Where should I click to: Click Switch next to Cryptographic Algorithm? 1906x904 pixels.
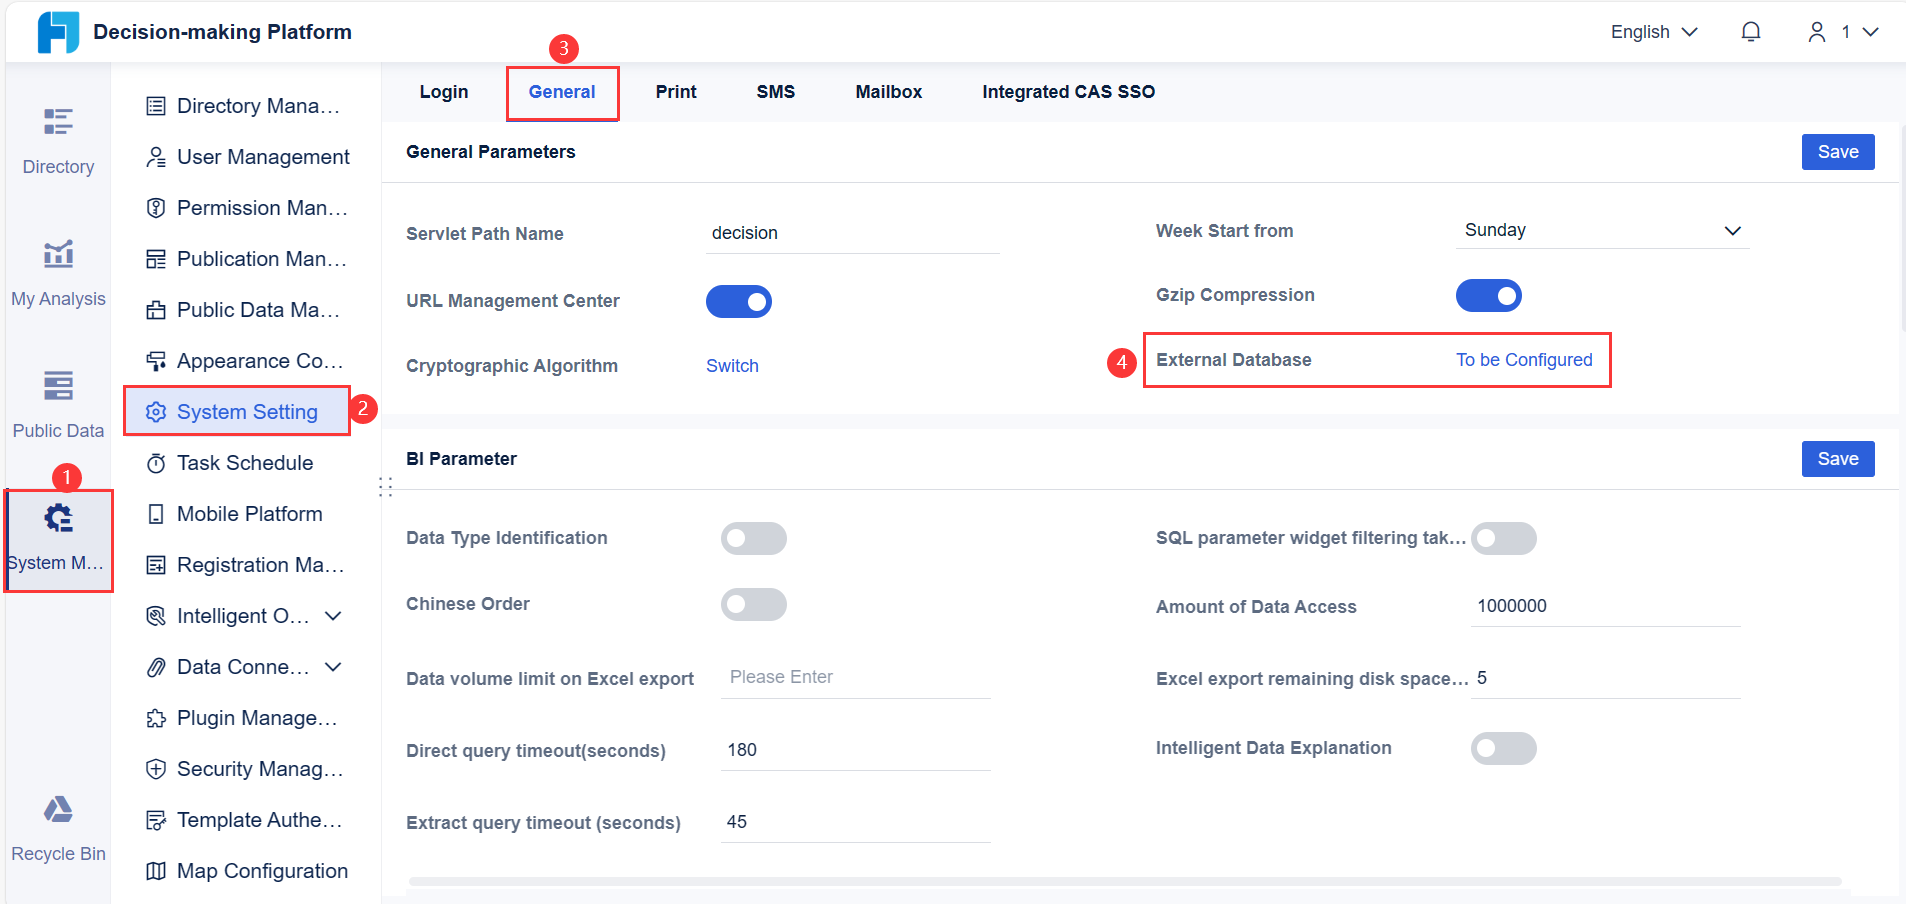[x=731, y=366]
